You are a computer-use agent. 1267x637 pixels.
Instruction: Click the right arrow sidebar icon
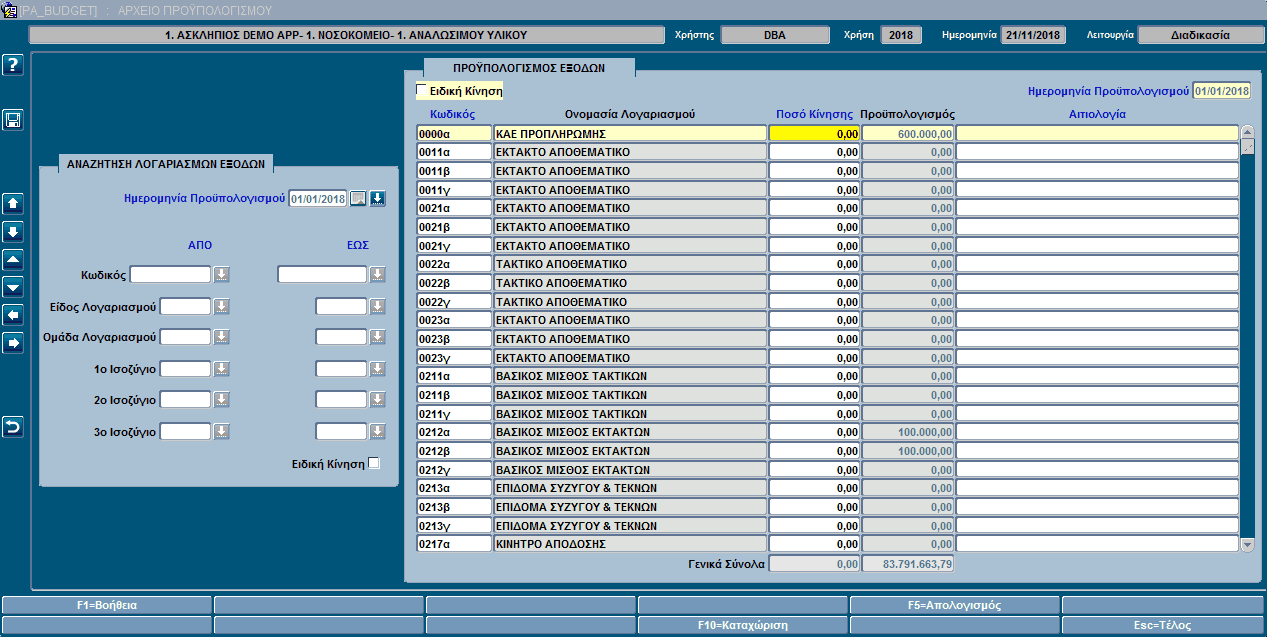[13, 343]
